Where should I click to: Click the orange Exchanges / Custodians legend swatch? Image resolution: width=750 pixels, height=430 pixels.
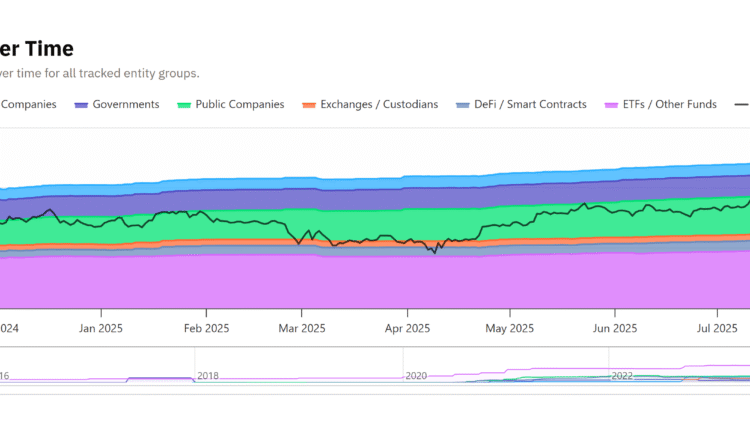[x=309, y=104]
